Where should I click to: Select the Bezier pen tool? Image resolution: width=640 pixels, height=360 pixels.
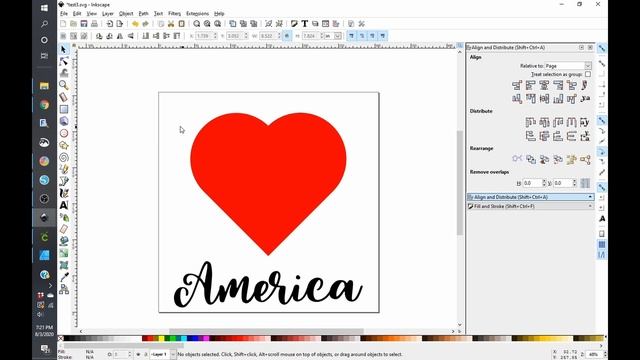click(64, 181)
